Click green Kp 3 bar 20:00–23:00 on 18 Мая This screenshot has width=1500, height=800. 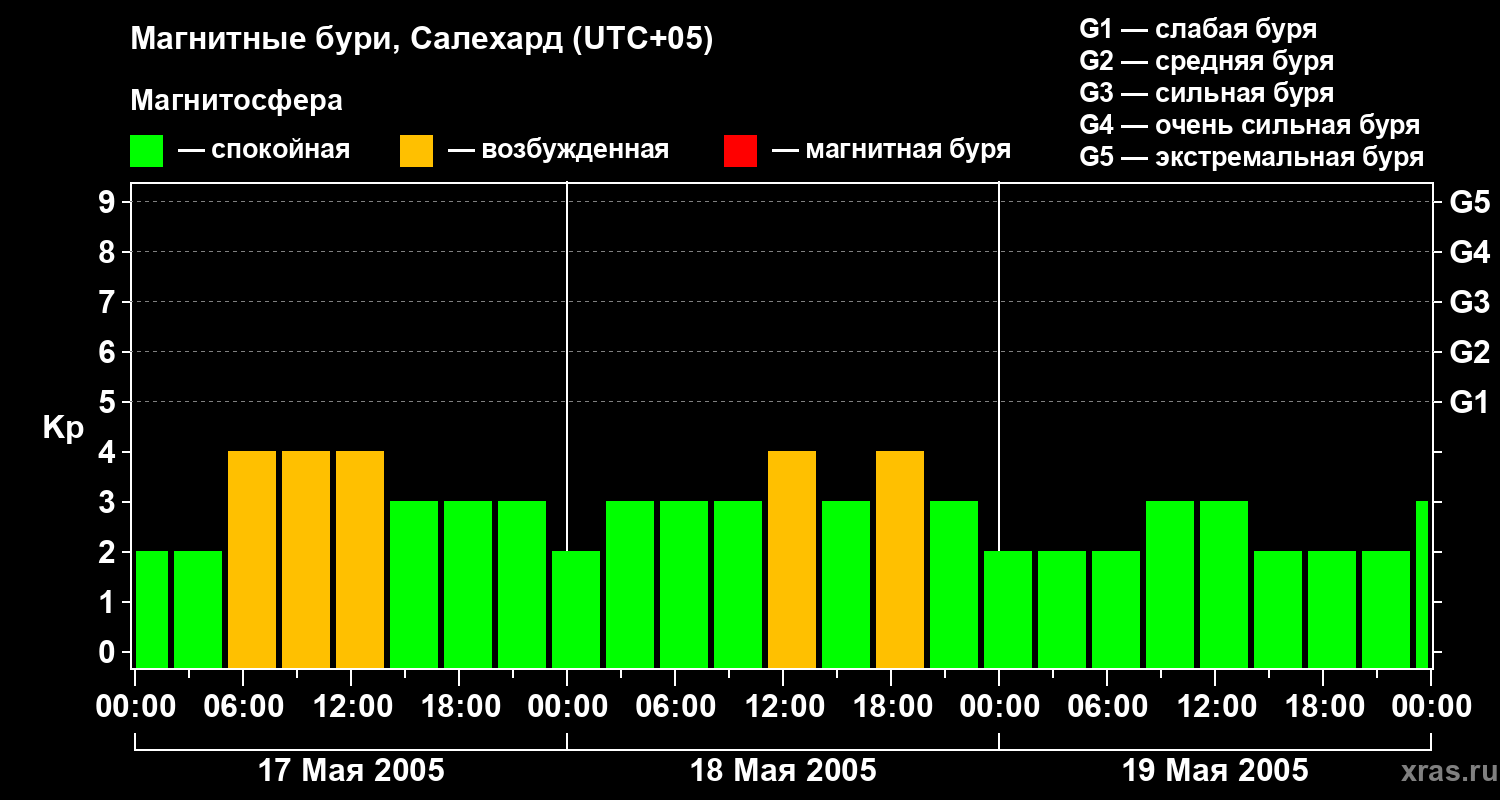point(954,584)
